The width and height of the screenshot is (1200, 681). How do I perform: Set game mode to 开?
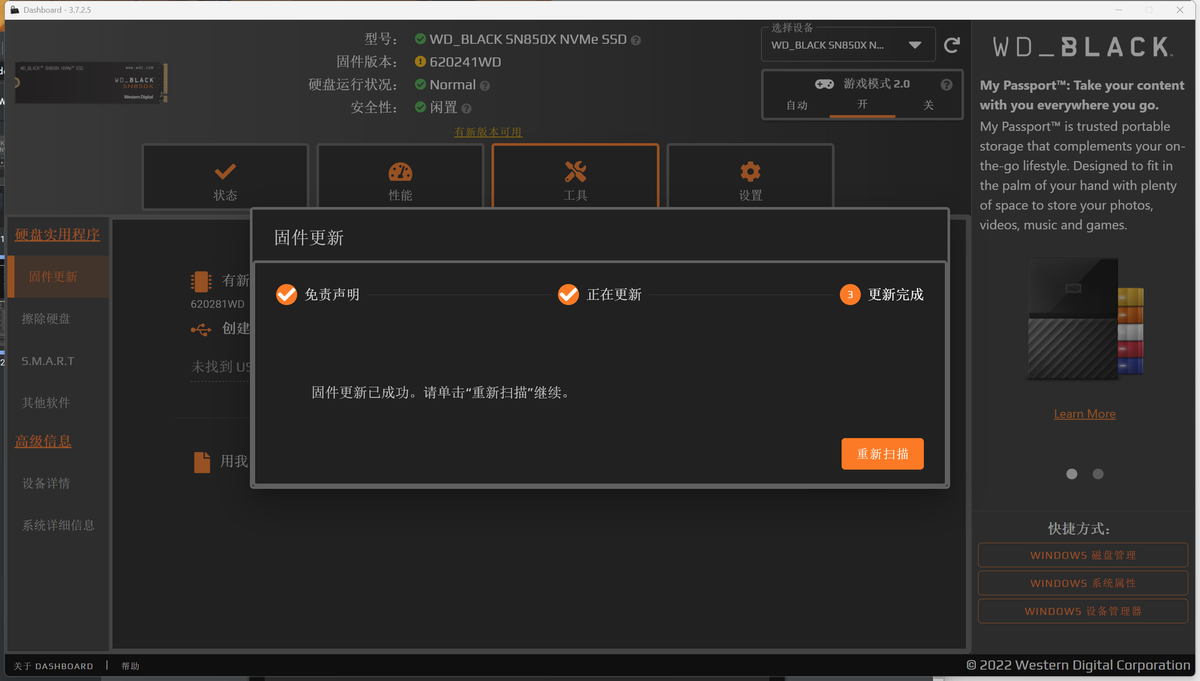pos(862,105)
